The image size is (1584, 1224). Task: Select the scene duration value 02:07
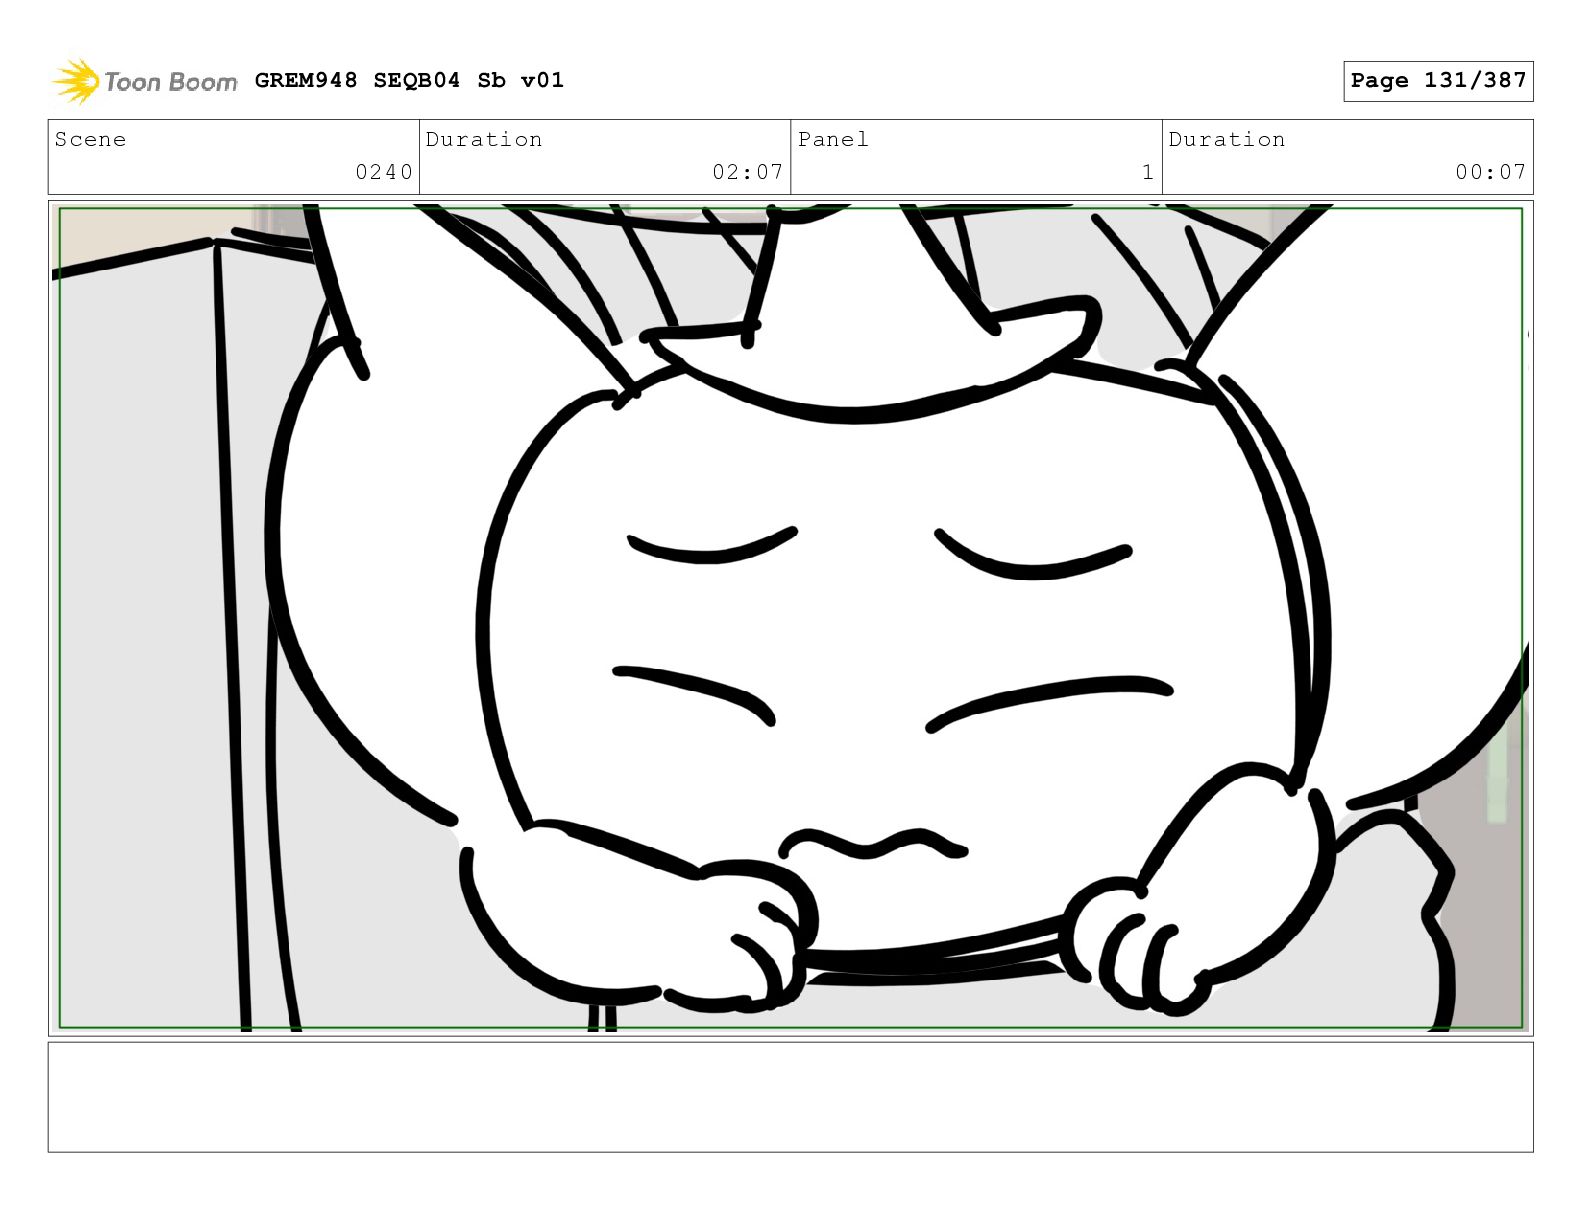747,172
